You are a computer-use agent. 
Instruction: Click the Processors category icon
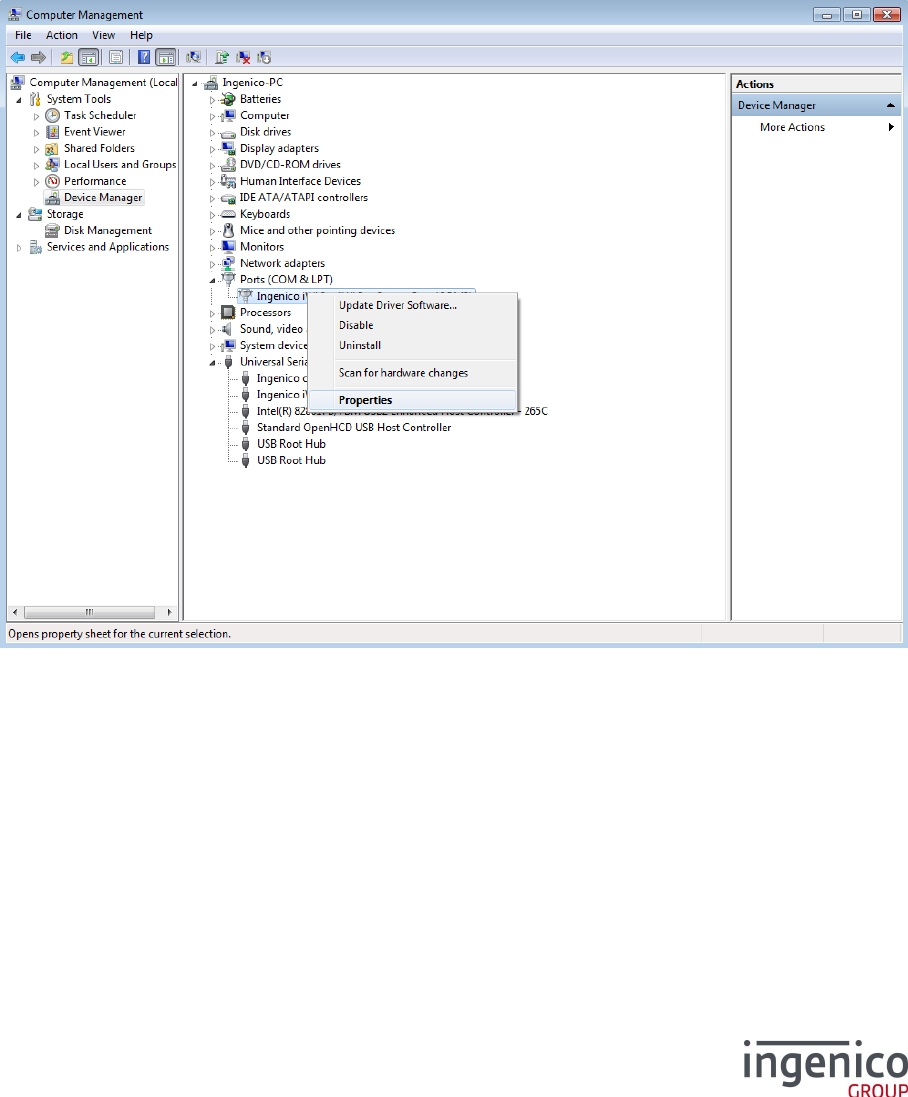(x=228, y=312)
